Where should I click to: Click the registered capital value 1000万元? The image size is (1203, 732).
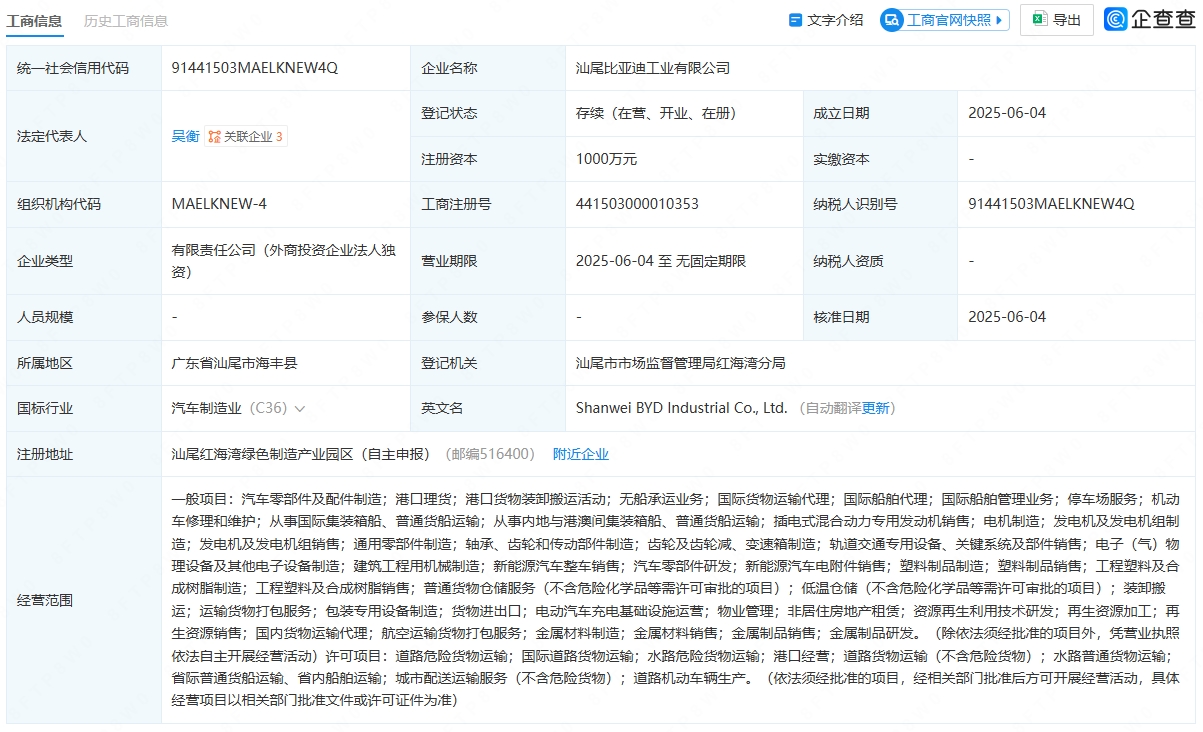(x=606, y=159)
